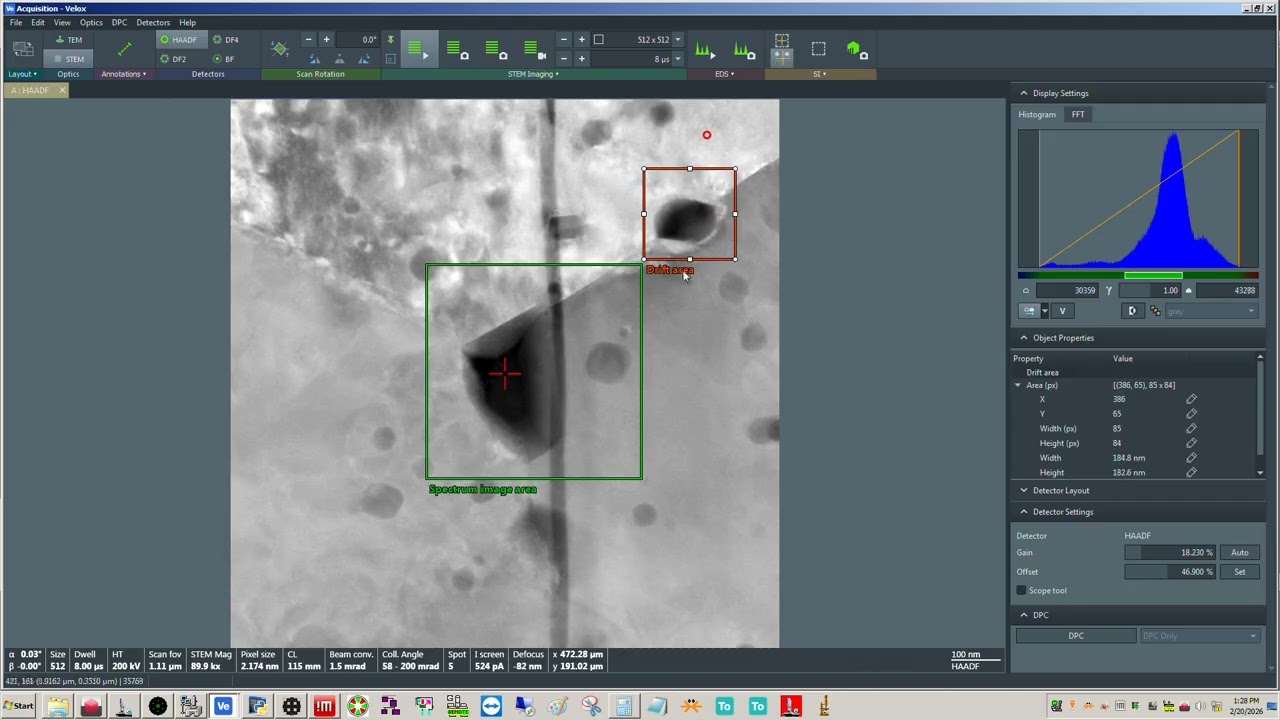Start the EDS spectrum preview acquisition
Image resolution: width=1280 pixels, height=720 pixels.
[706, 51]
